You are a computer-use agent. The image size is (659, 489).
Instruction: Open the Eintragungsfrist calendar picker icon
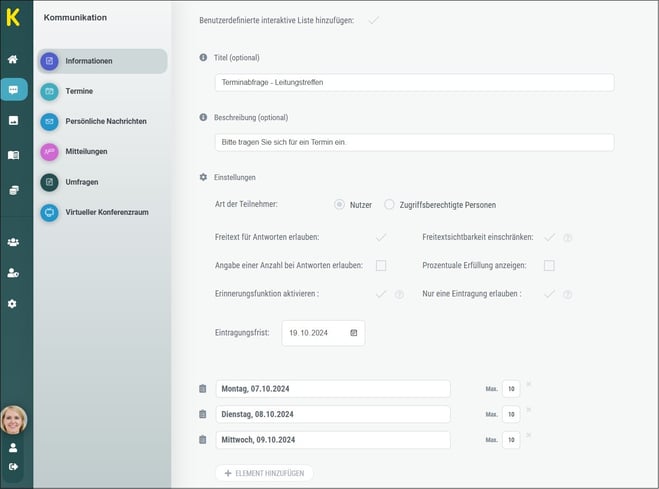pos(354,333)
